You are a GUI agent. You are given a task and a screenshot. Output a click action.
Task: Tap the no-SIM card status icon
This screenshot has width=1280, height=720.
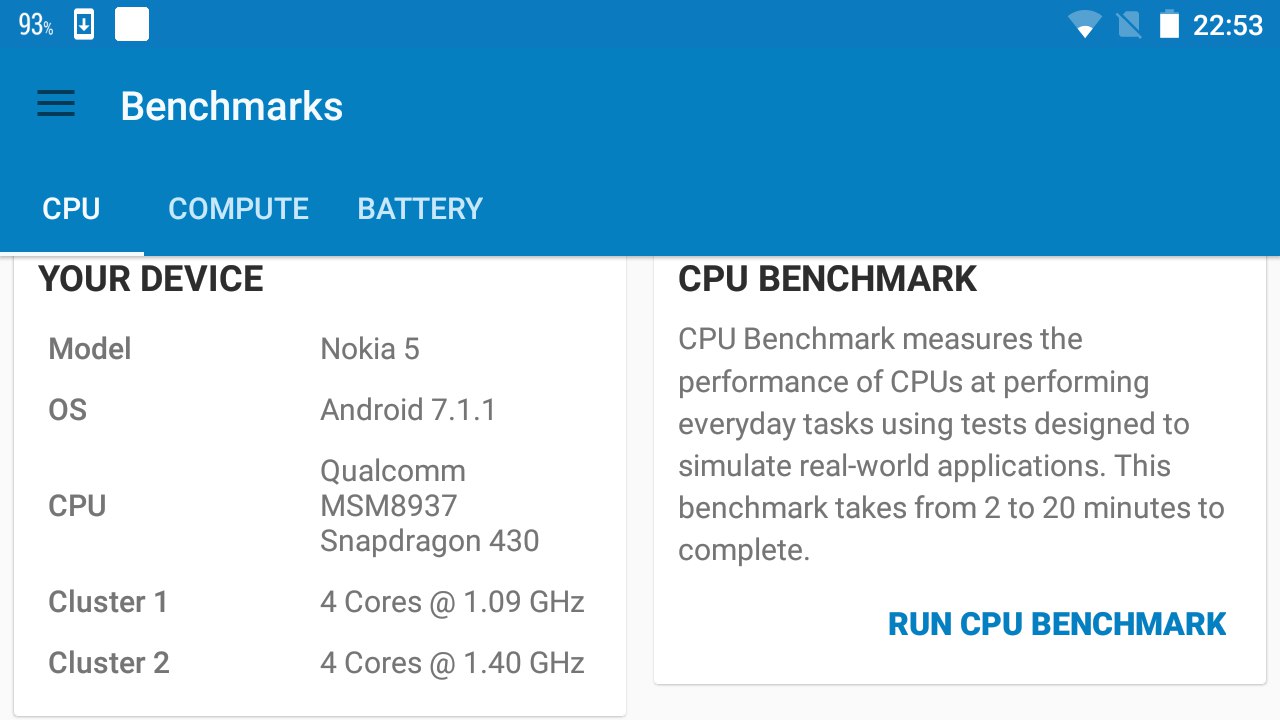point(1129,25)
